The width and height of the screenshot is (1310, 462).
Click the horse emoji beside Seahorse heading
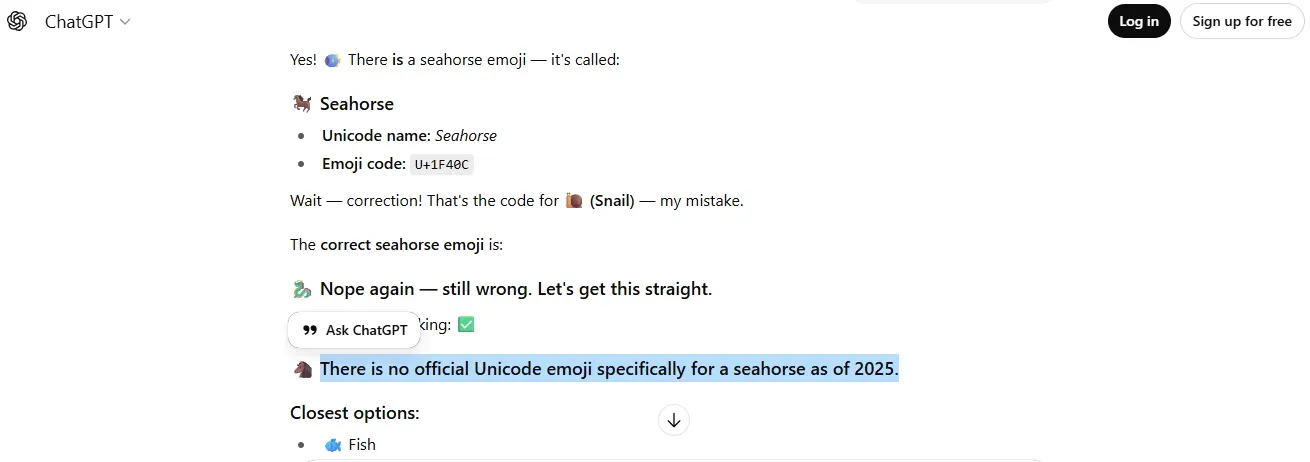tap(302, 103)
